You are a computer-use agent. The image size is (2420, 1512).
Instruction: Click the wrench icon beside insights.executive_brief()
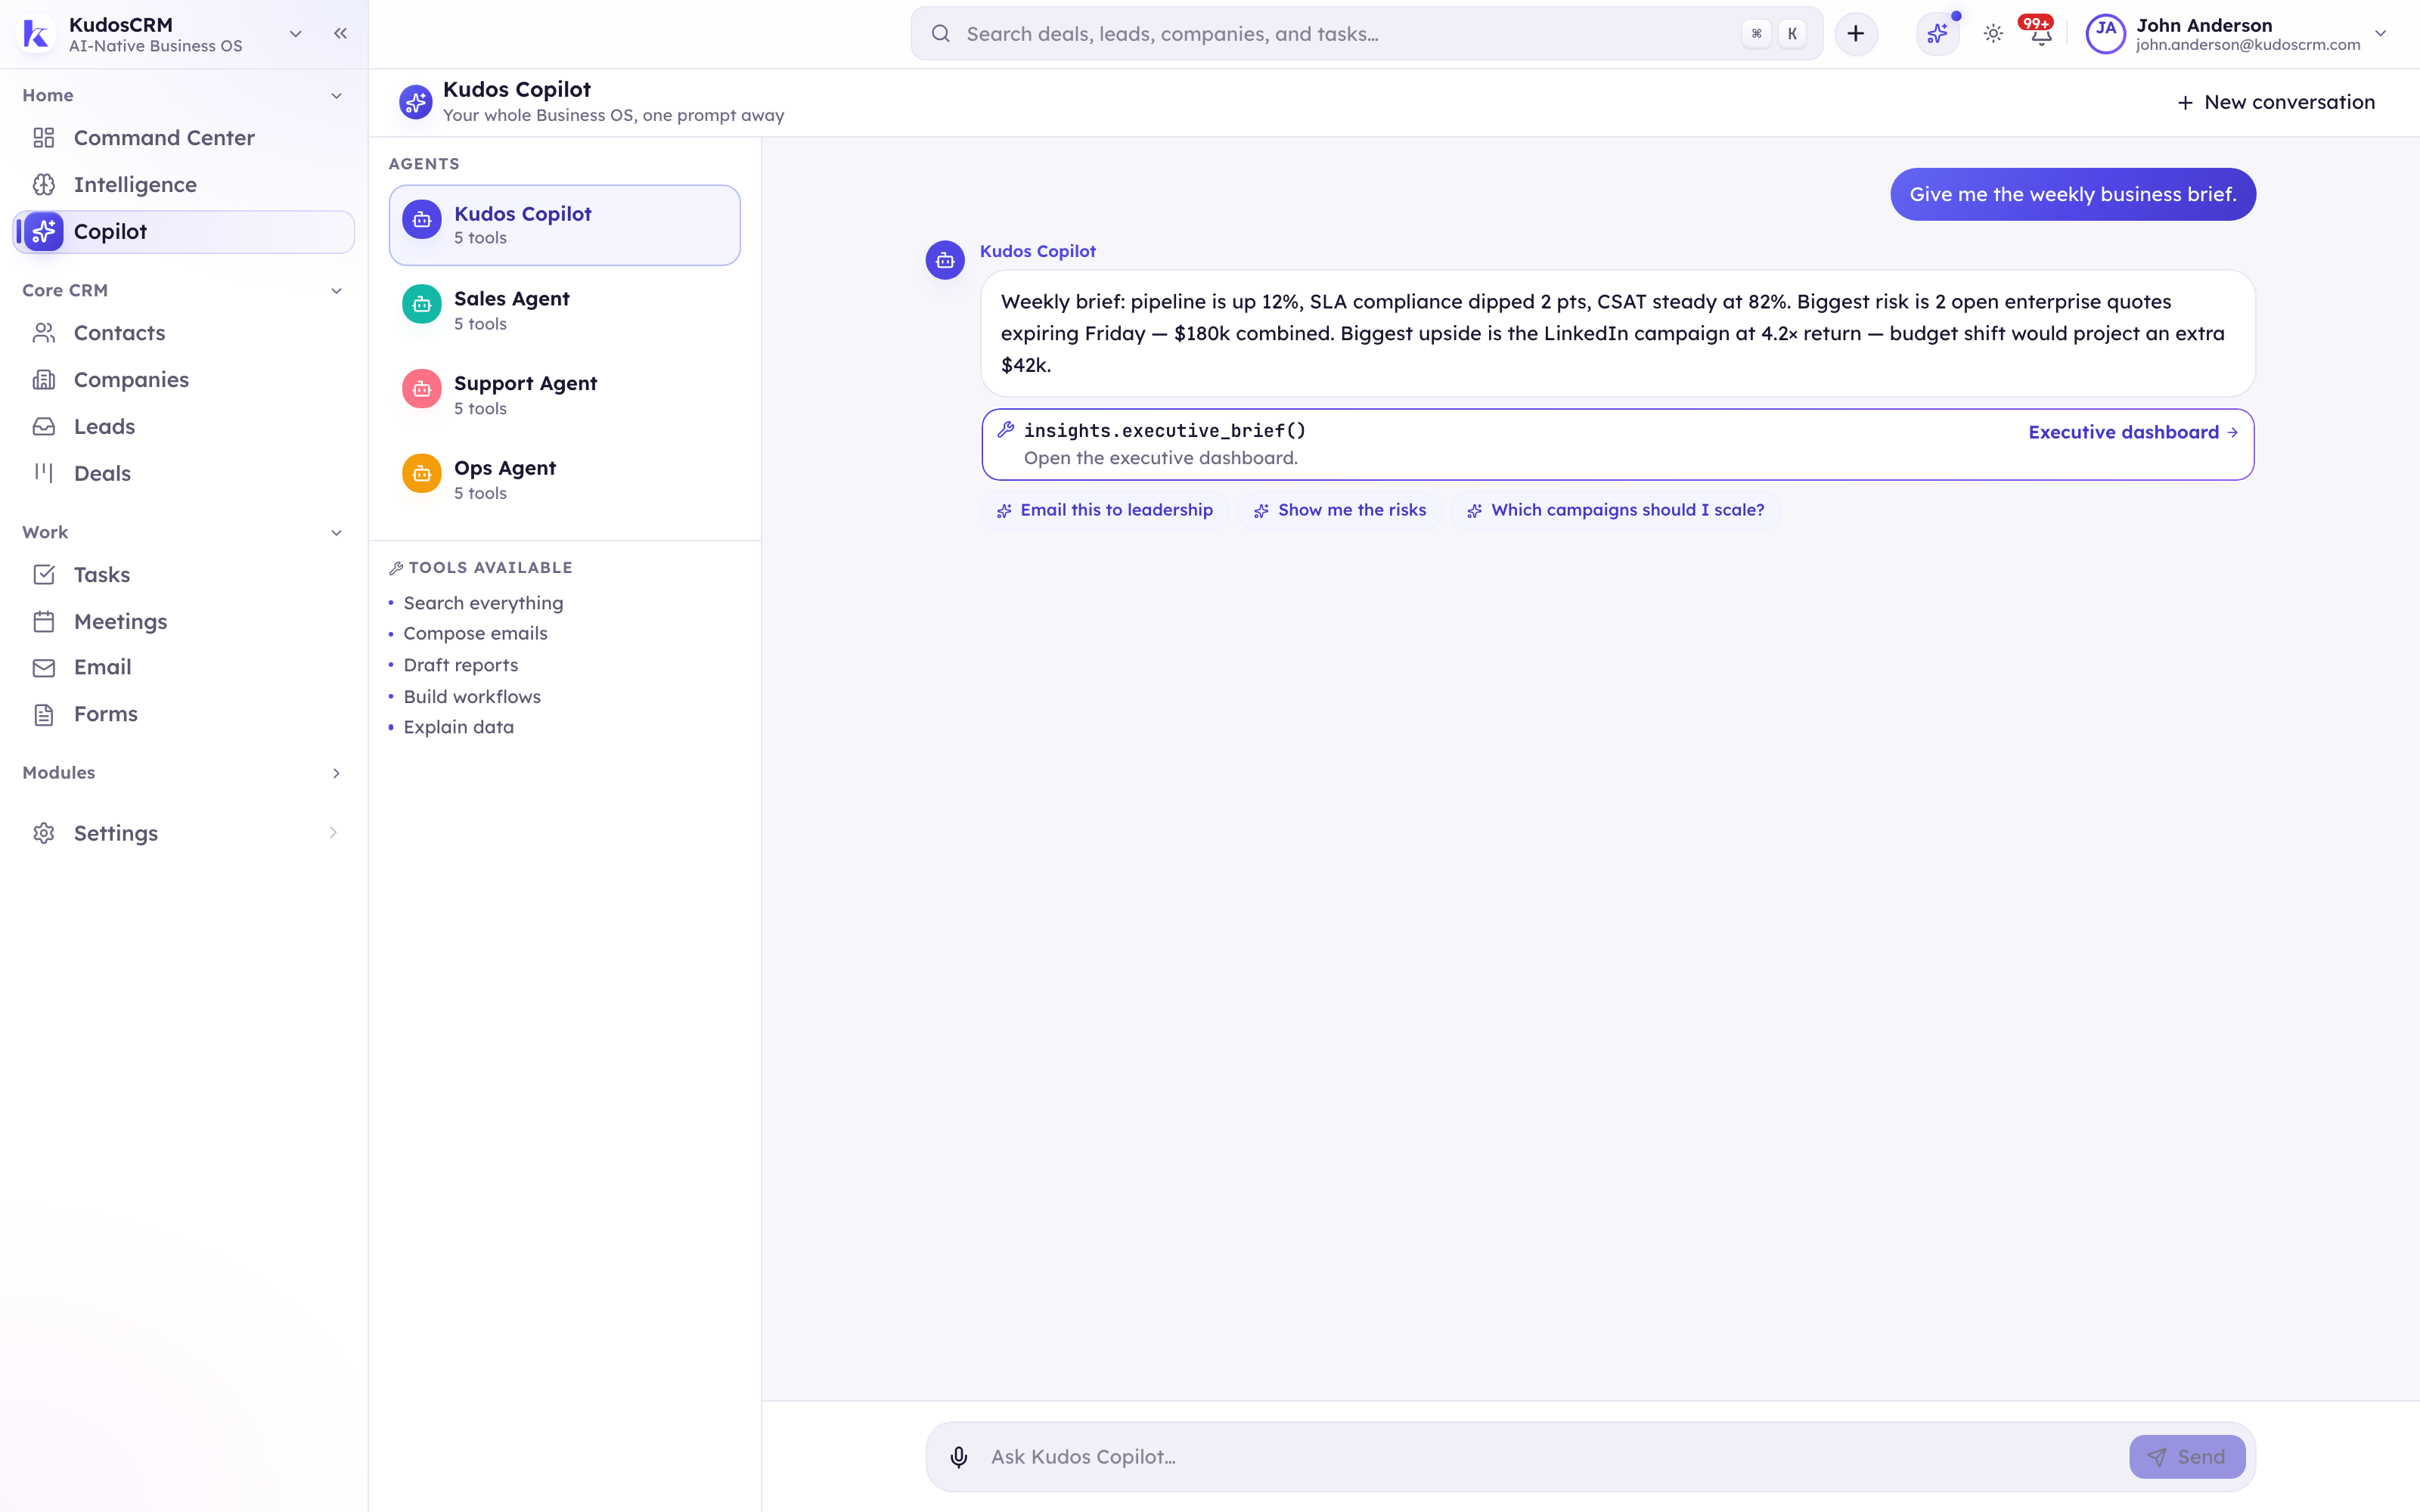coord(1006,430)
